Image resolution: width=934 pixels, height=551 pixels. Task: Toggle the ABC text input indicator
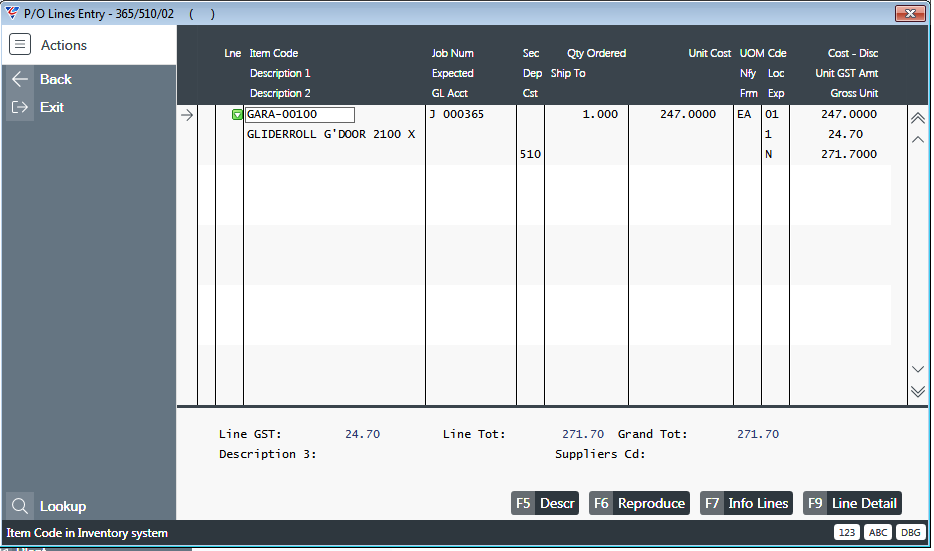[878, 533]
